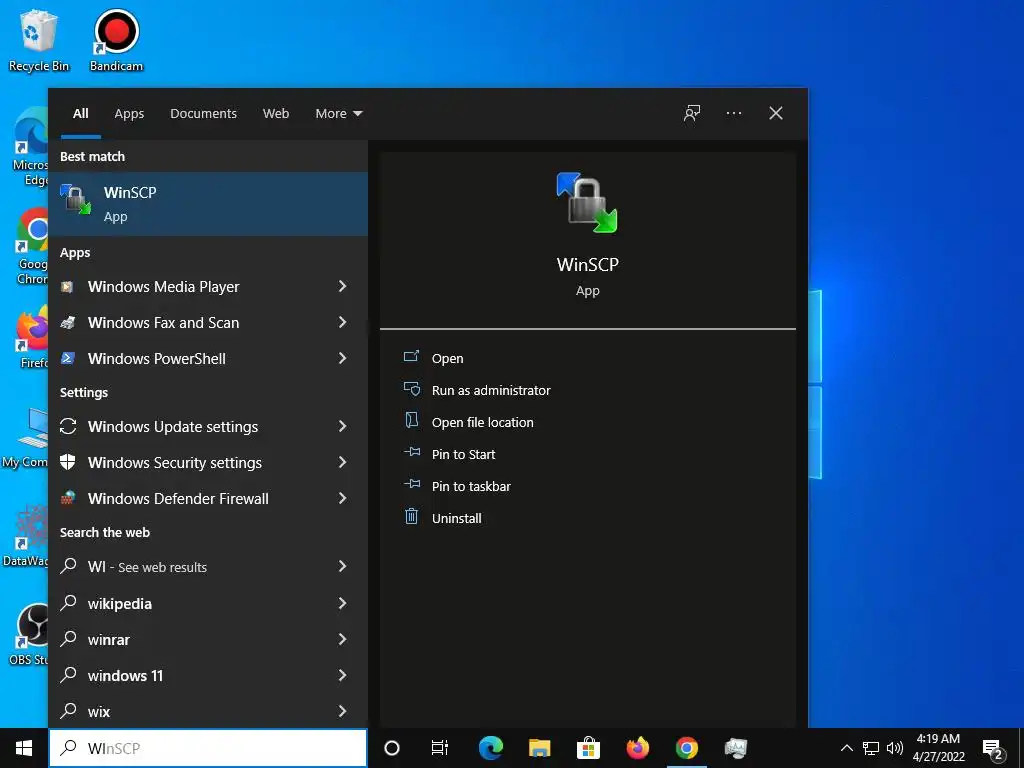The width and height of the screenshot is (1024, 768).
Task: Open the three-dots options menu in search panel
Action: 734,114
